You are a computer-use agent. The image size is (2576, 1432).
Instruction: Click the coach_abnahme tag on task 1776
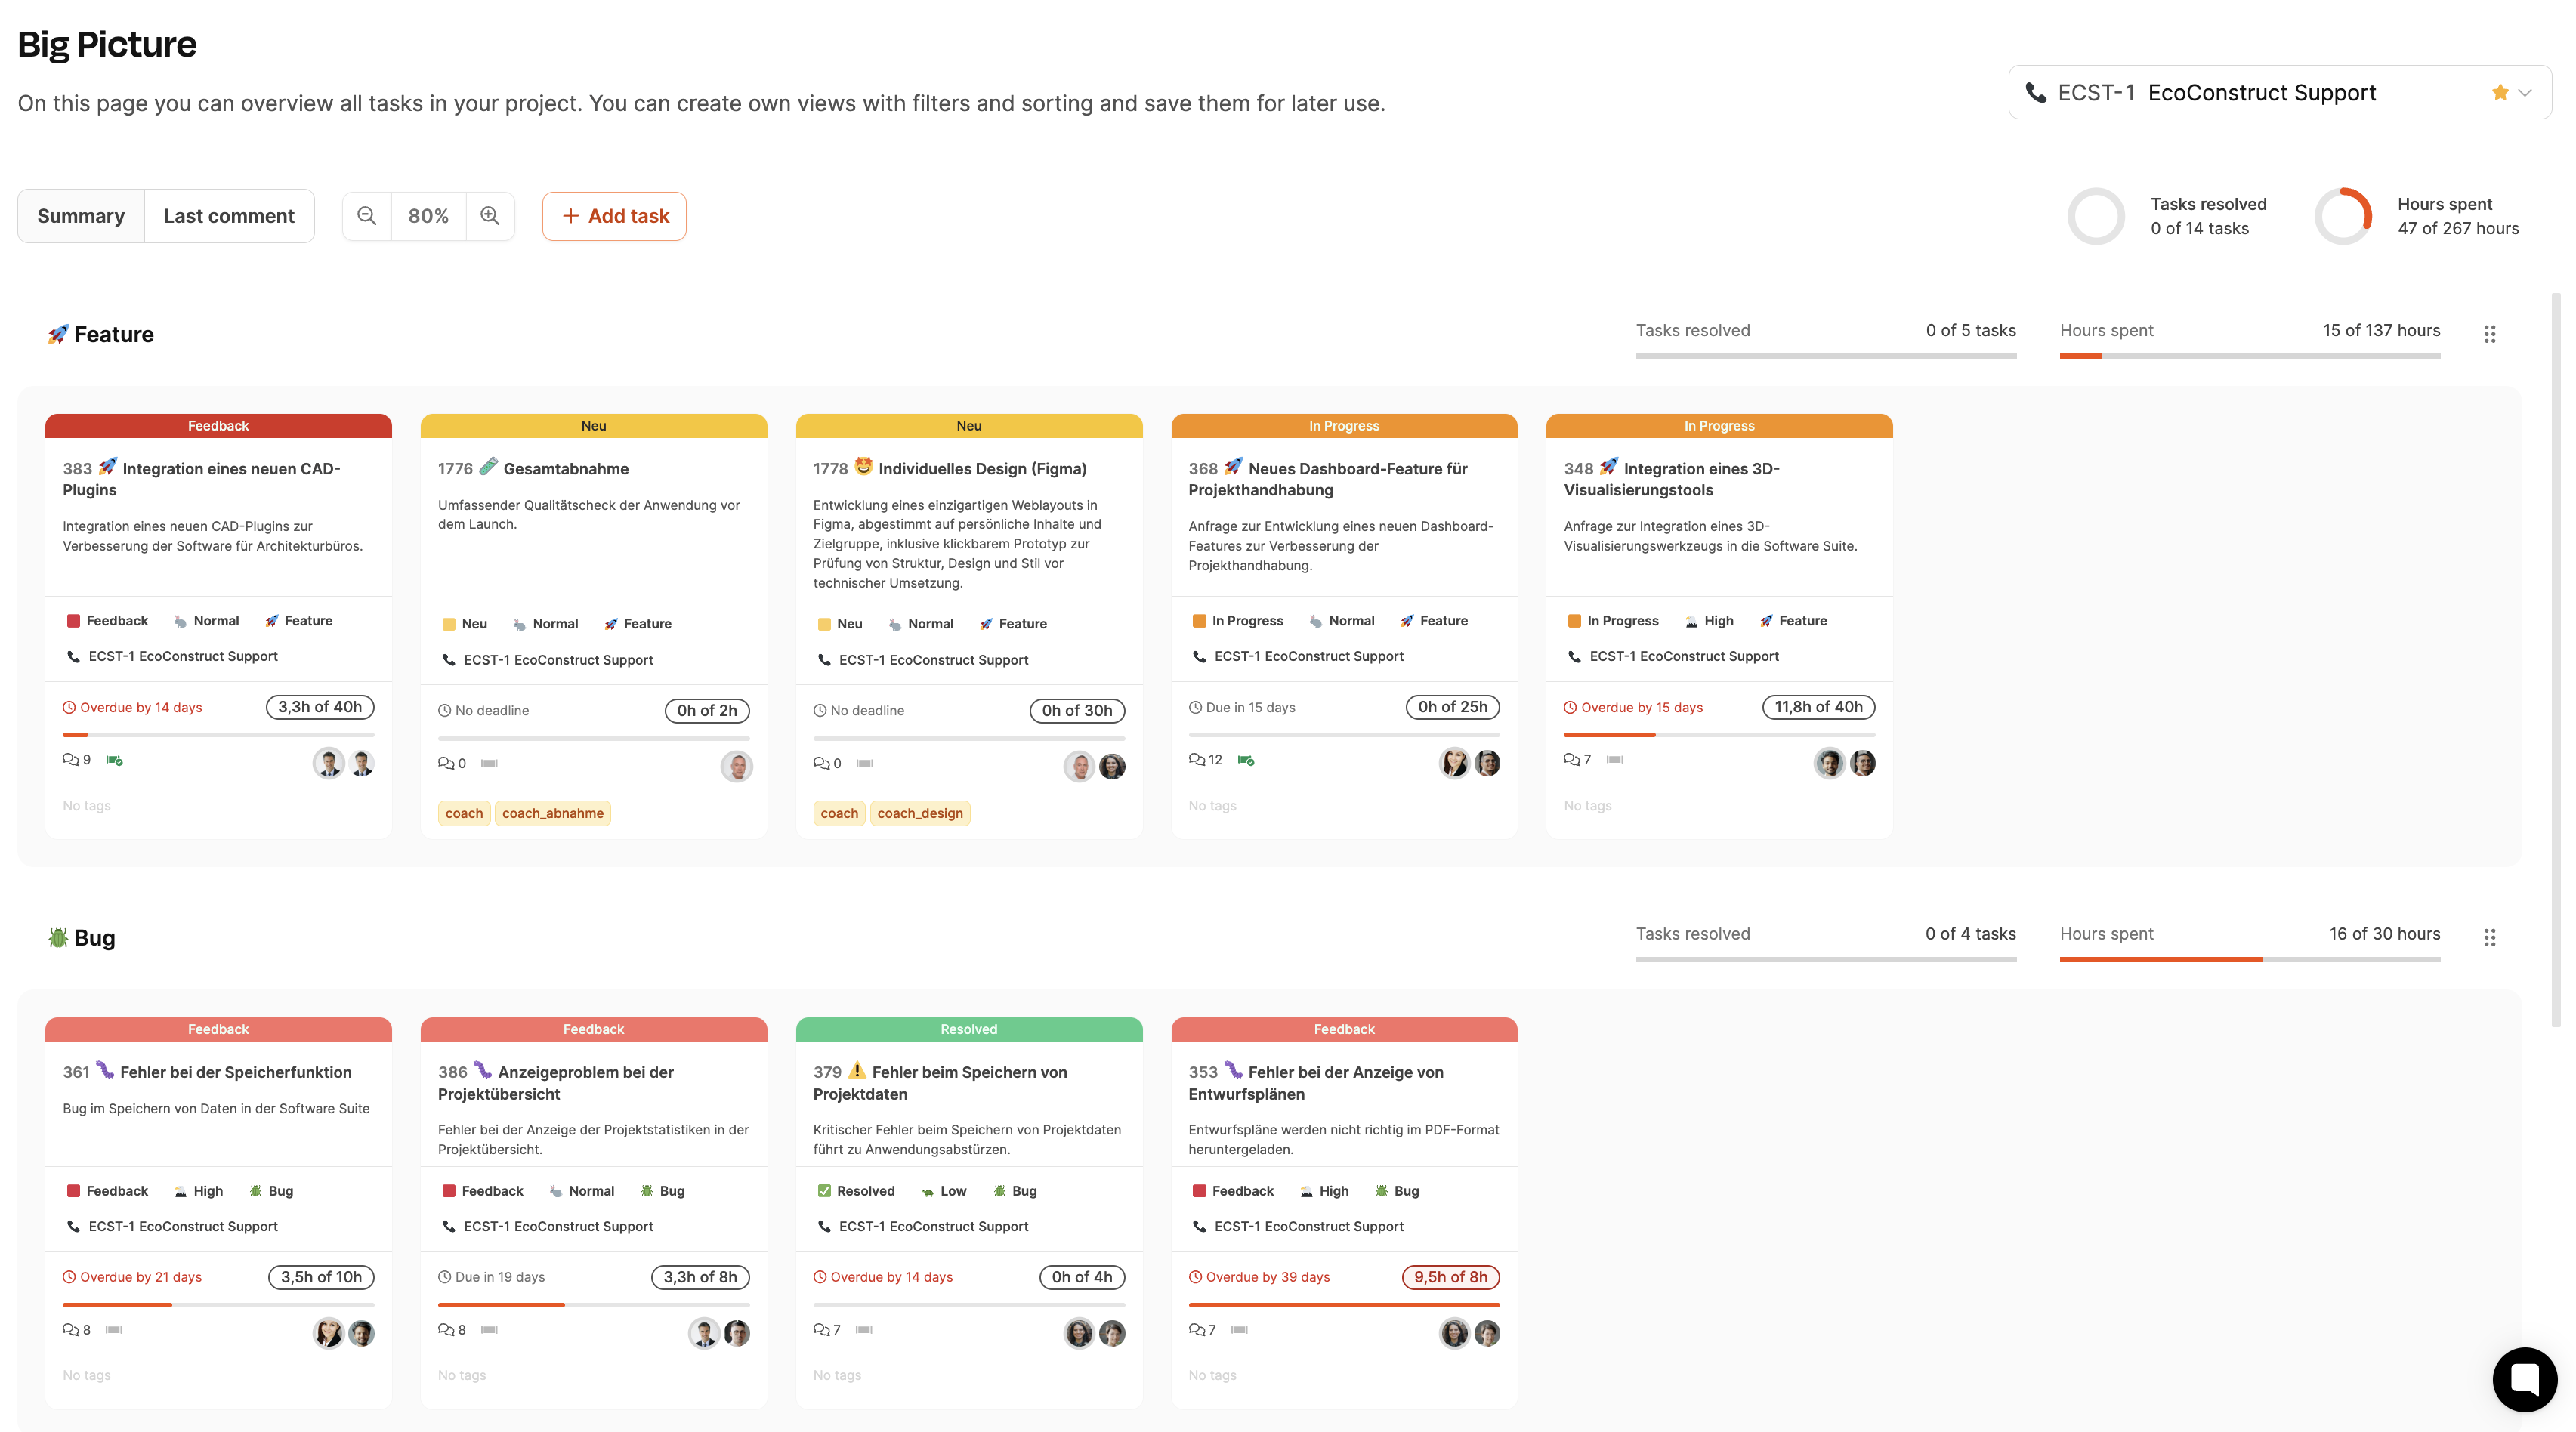coord(552,813)
